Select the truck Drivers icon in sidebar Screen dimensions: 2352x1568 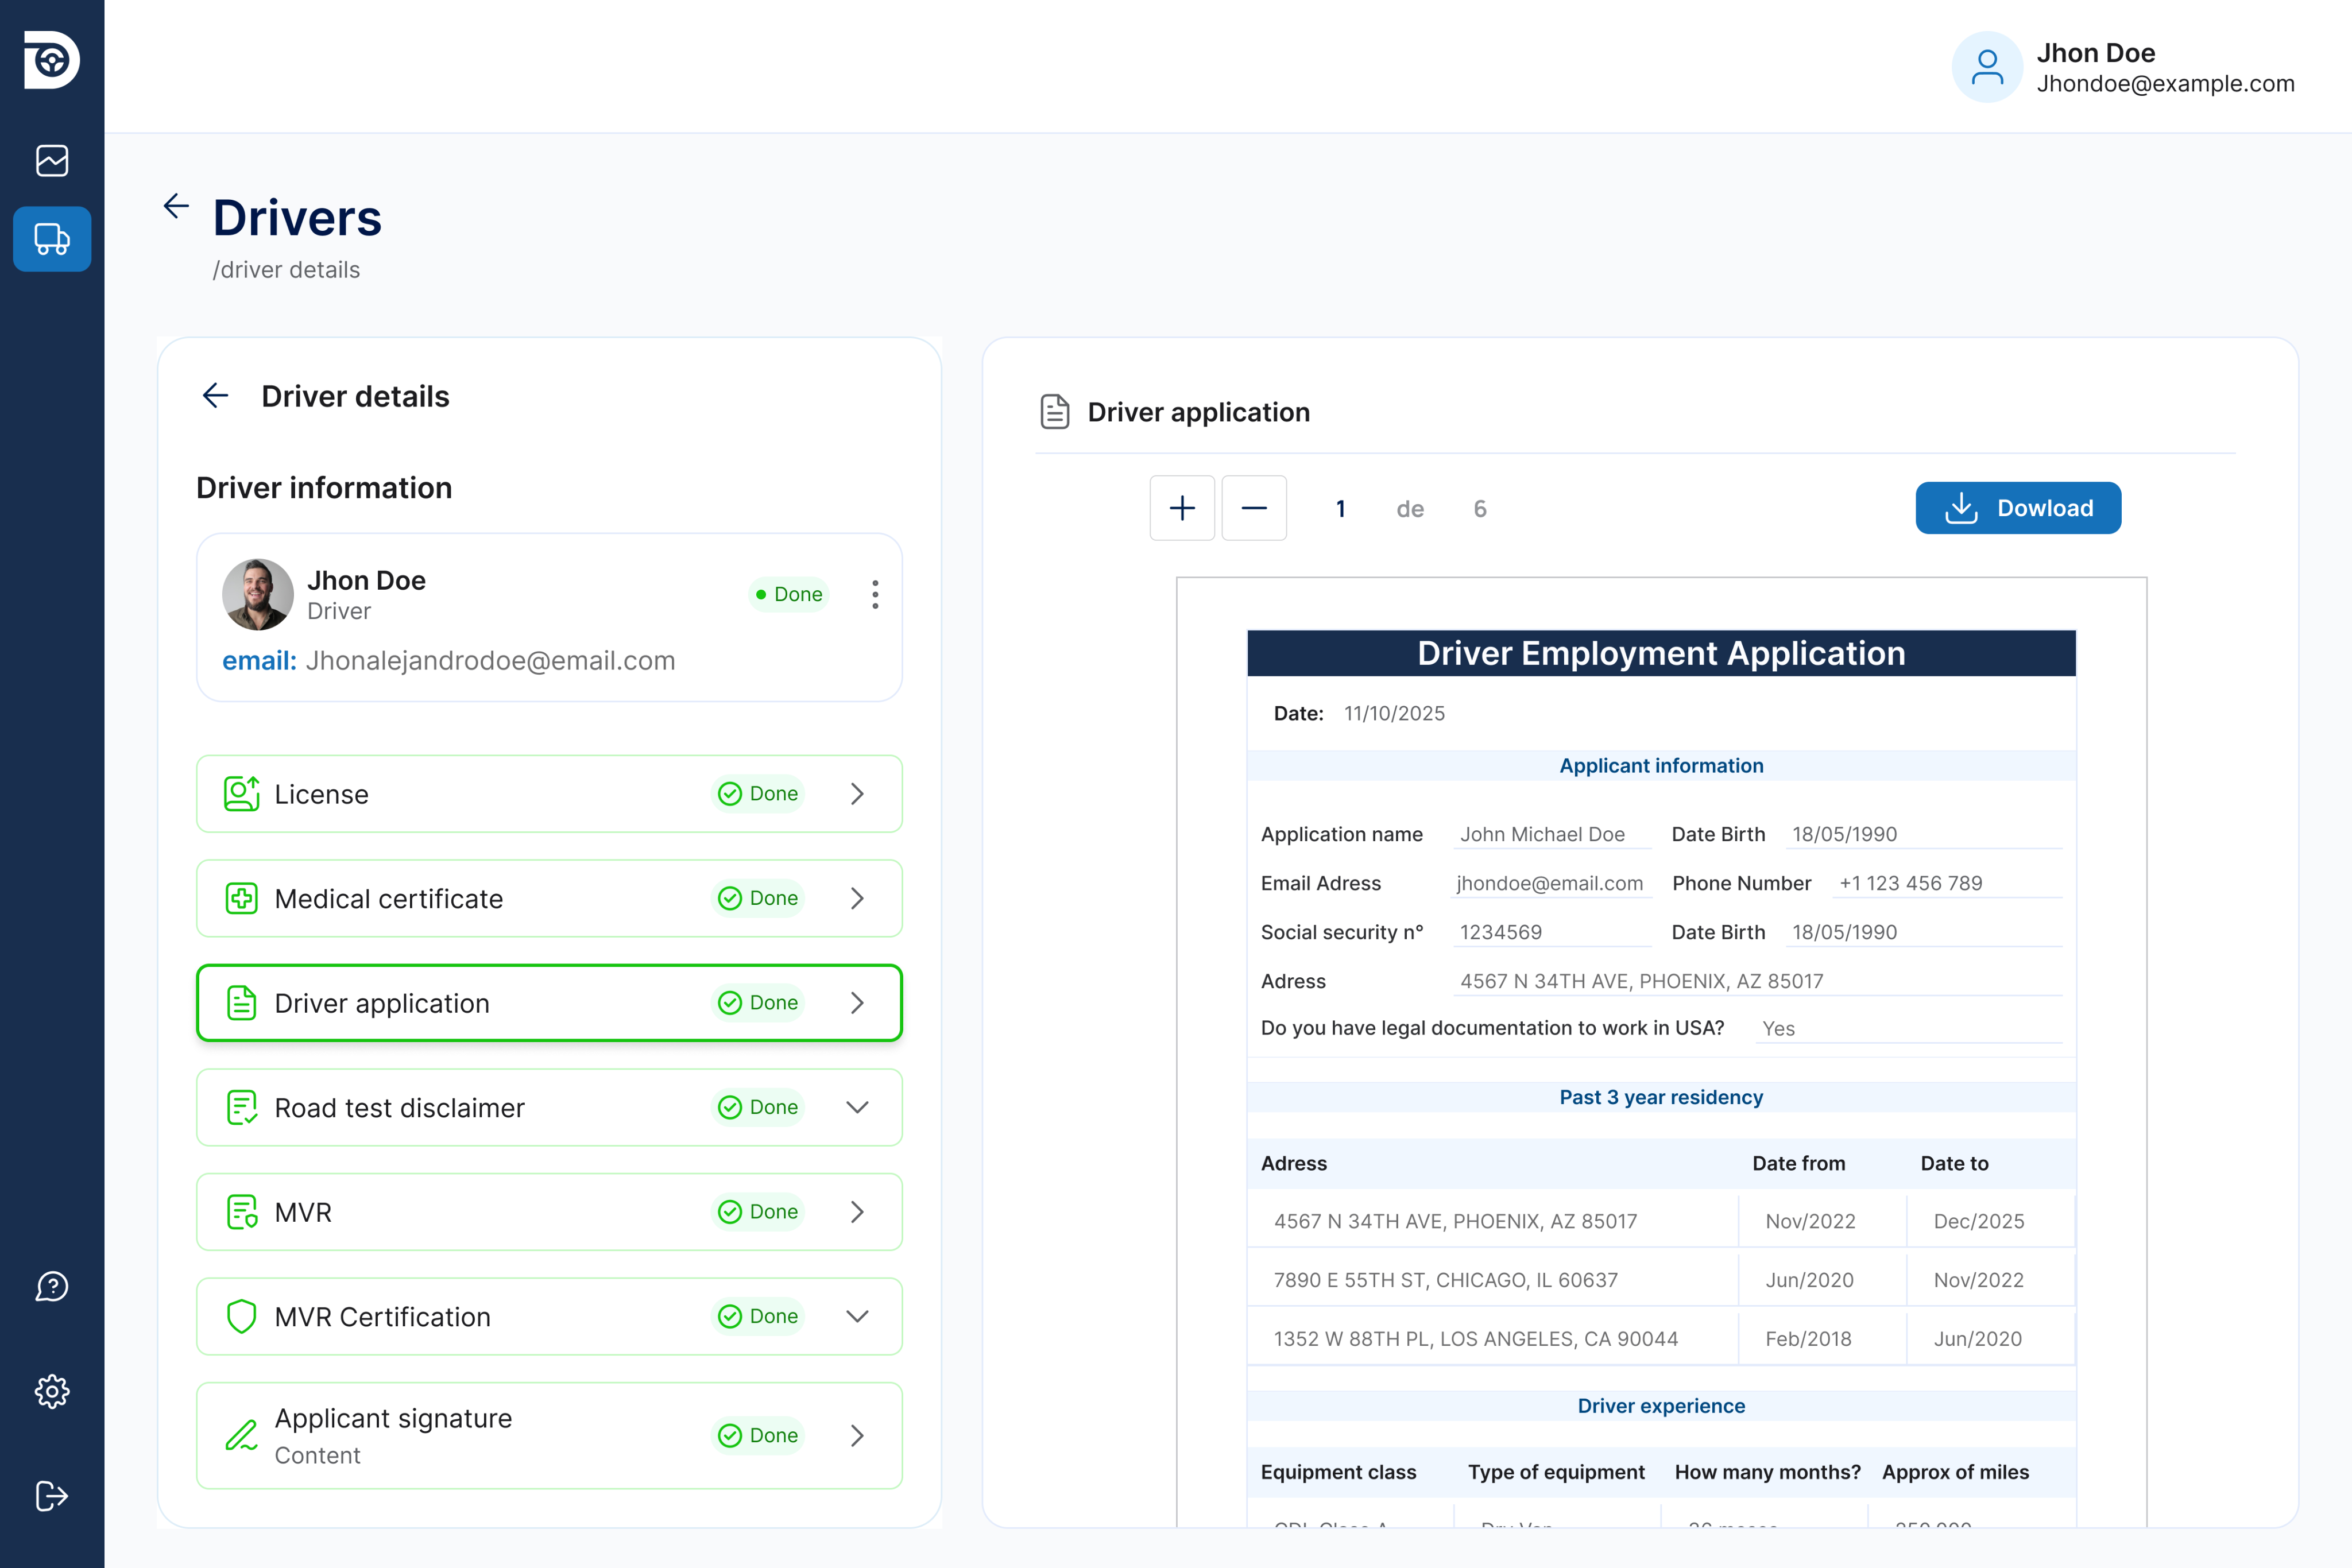(x=52, y=239)
